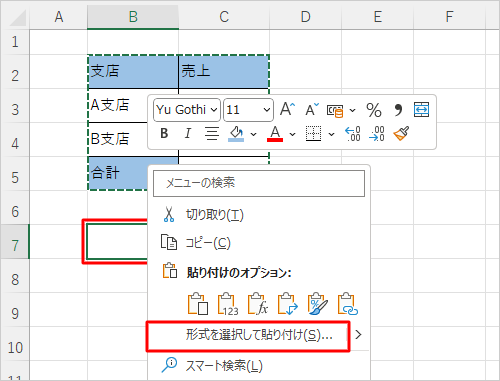Increase decimal places
This screenshot has height=381, width=500.
coord(353,134)
